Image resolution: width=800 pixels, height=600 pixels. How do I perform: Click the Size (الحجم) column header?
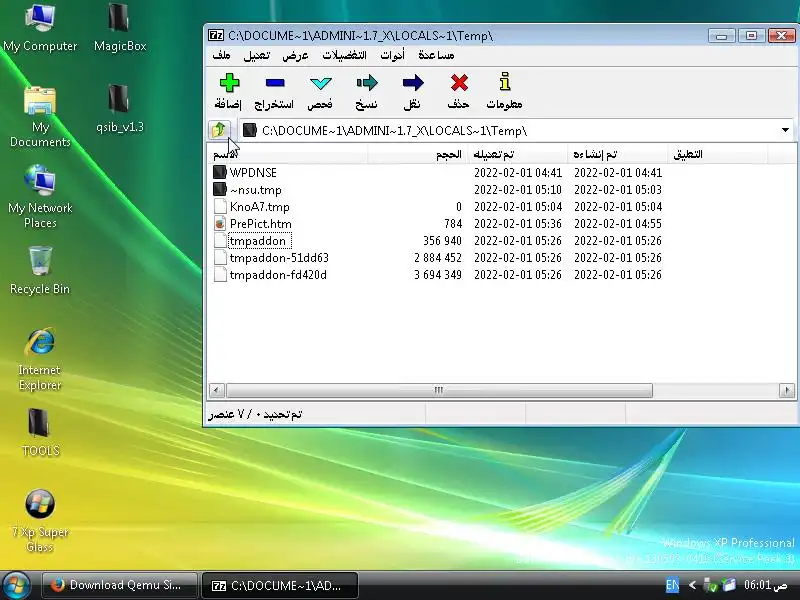[417, 154]
